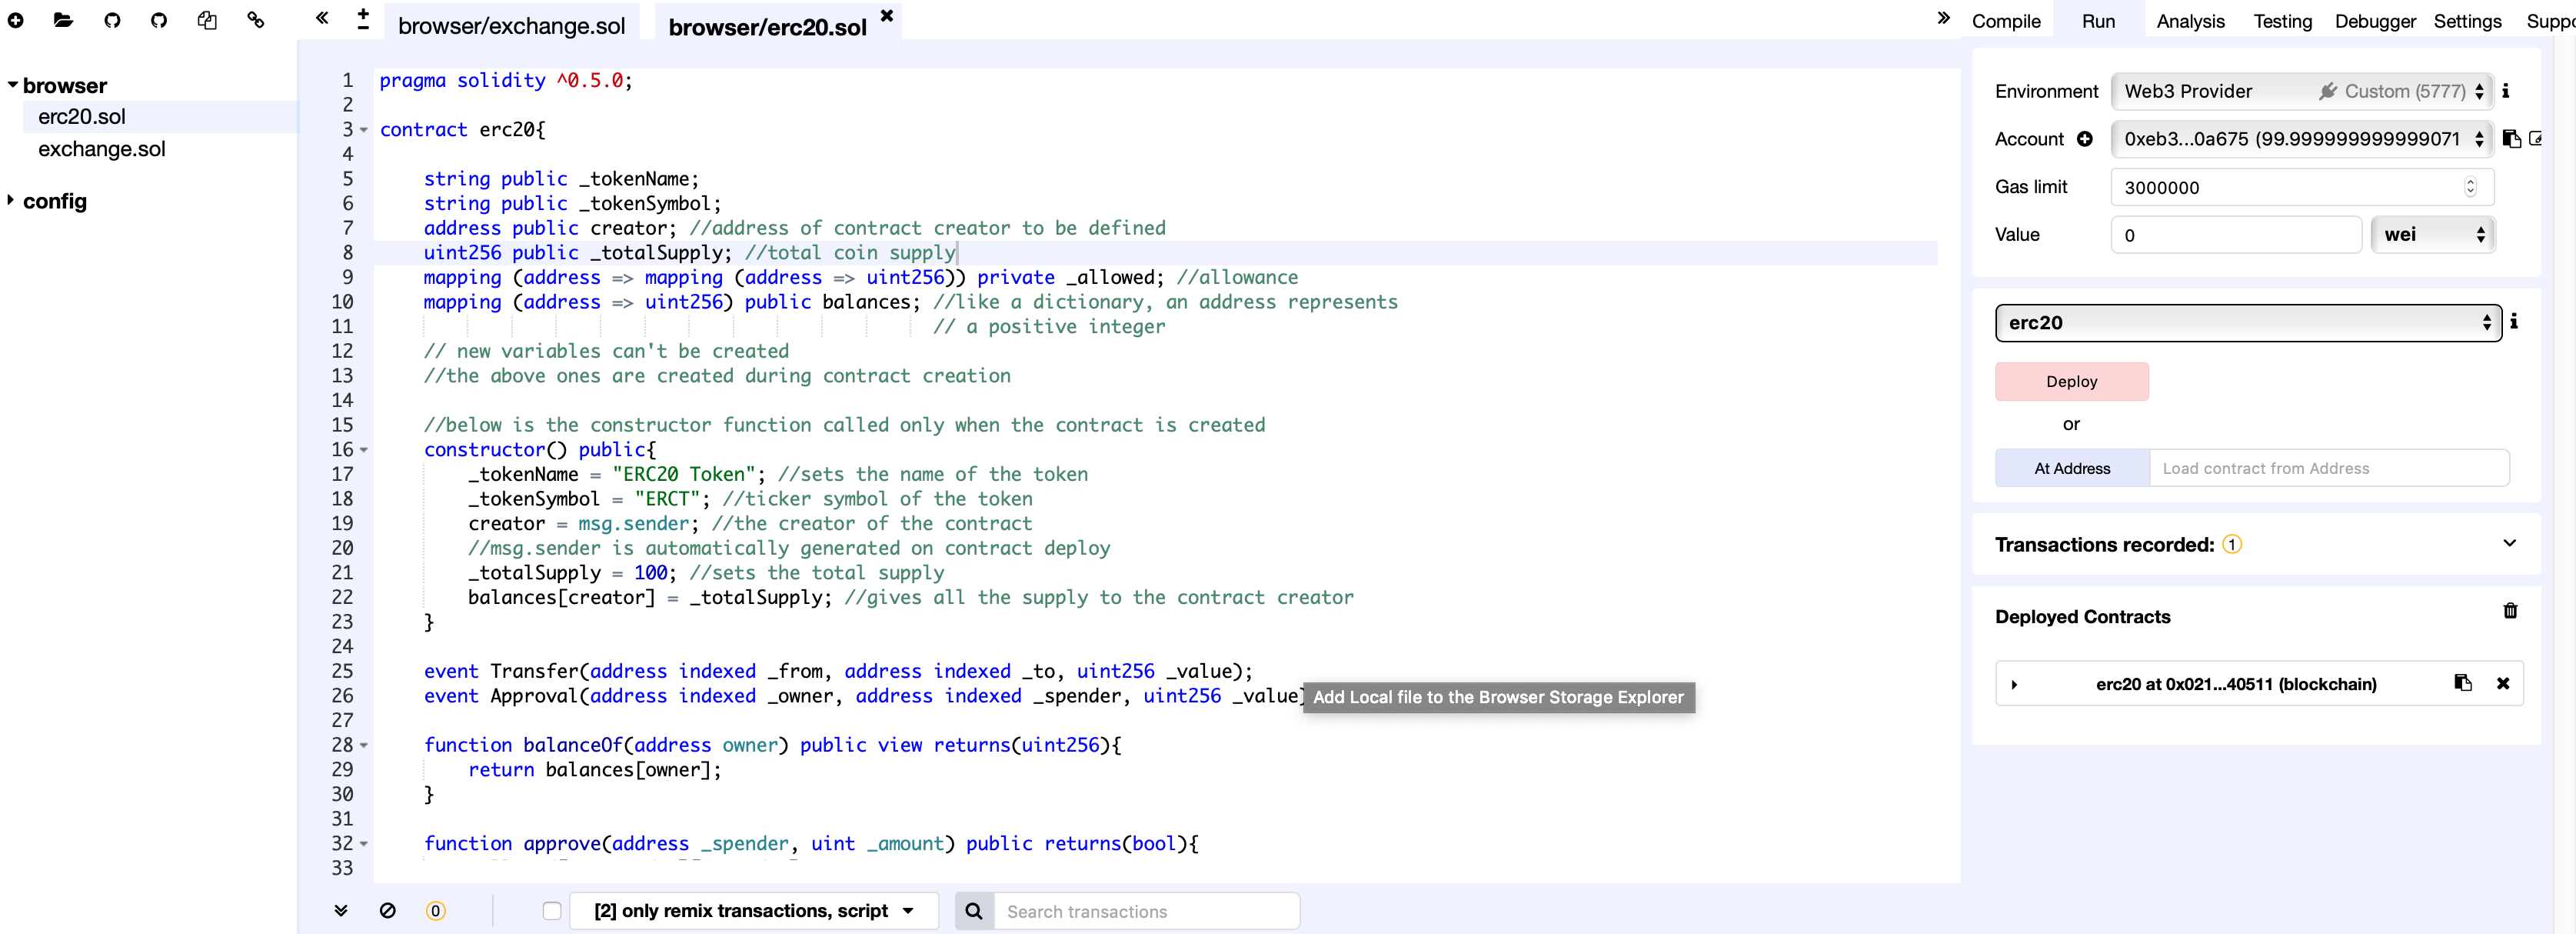Add local file via open-folder icon

tap(63, 20)
